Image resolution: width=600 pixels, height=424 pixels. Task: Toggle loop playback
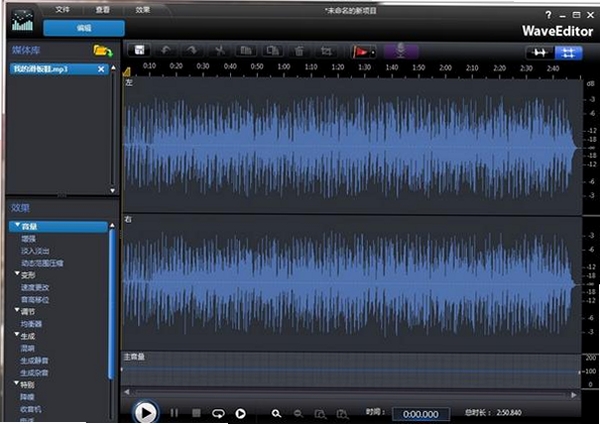pos(218,413)
